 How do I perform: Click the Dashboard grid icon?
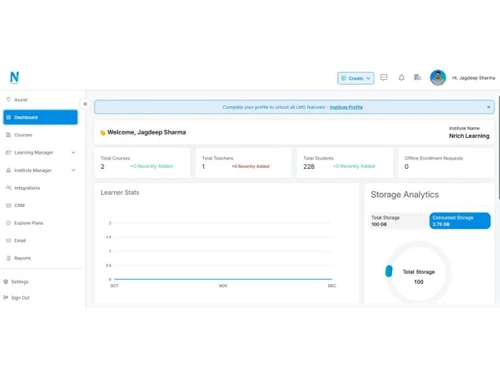[9, 117]
